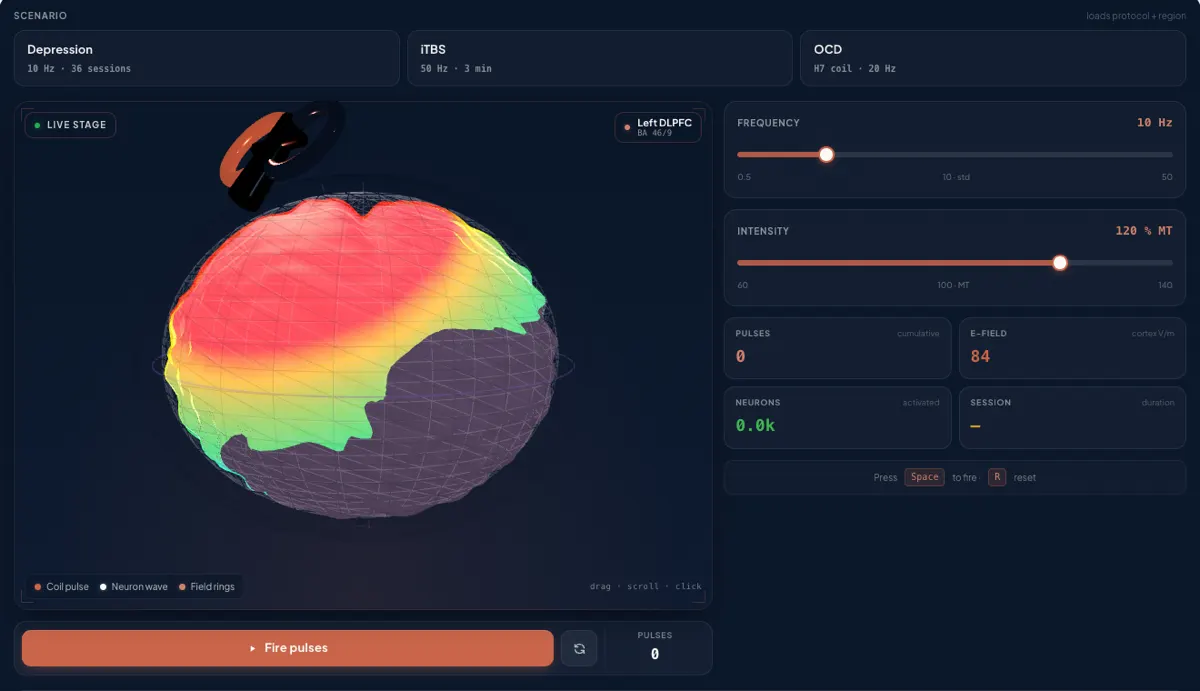Click the PULSES cumulative card
Screen dimensions: 1200x691
click(x=837, y=348)
